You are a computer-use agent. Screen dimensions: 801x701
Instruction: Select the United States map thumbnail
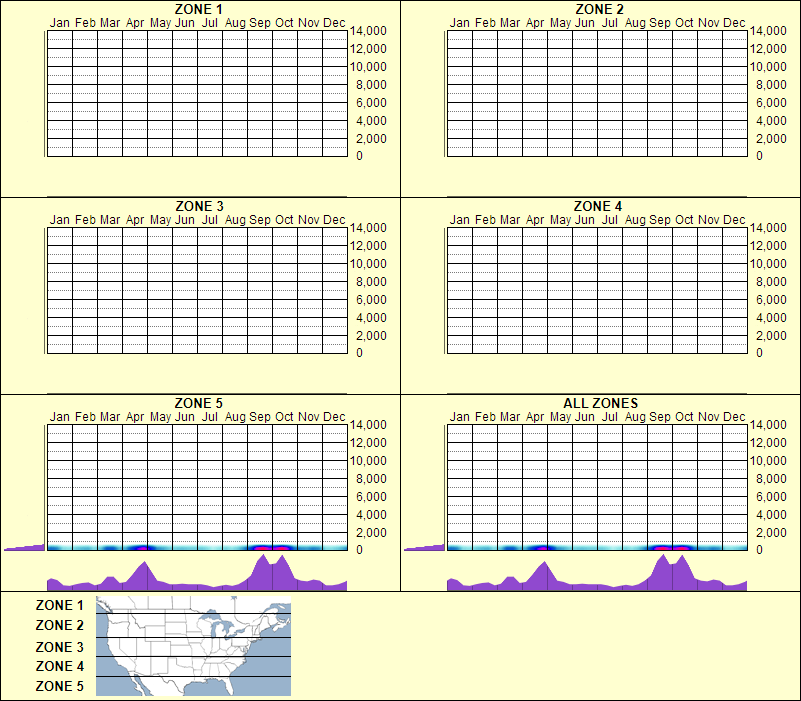click(x=192, y=645)
